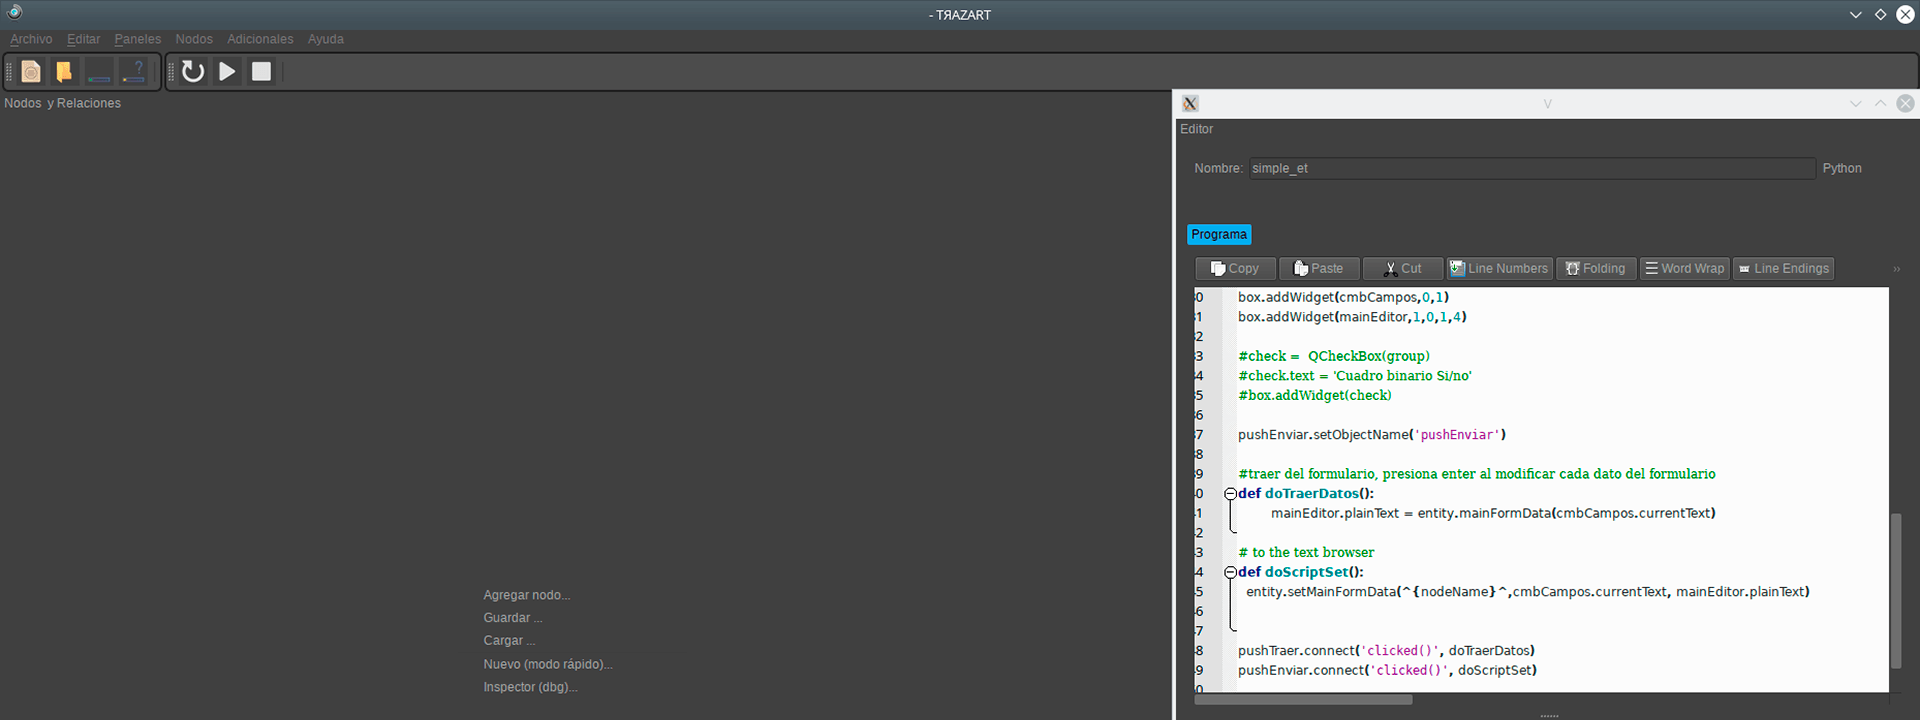
Task: Select the Programa tab
Action: pos(1218,235)
